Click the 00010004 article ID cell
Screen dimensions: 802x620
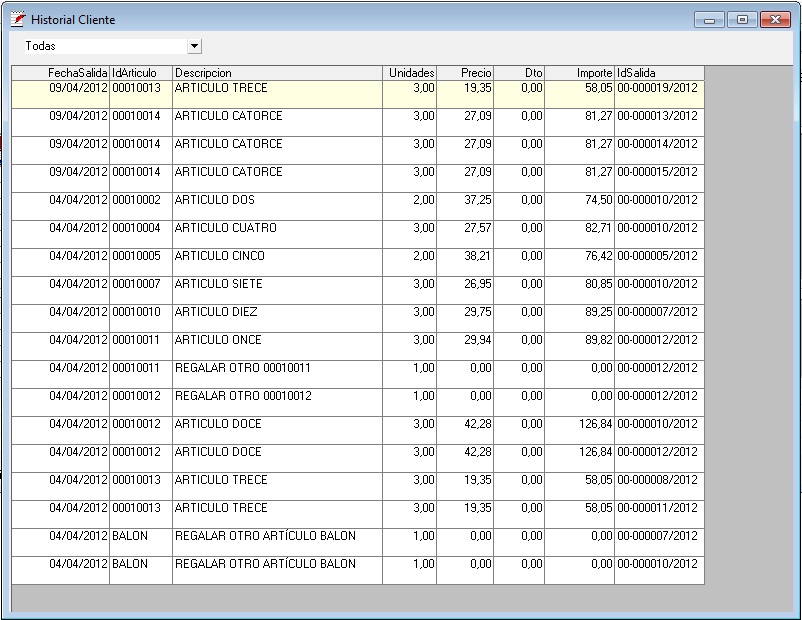pyautogui.click(x=141, y=234)
